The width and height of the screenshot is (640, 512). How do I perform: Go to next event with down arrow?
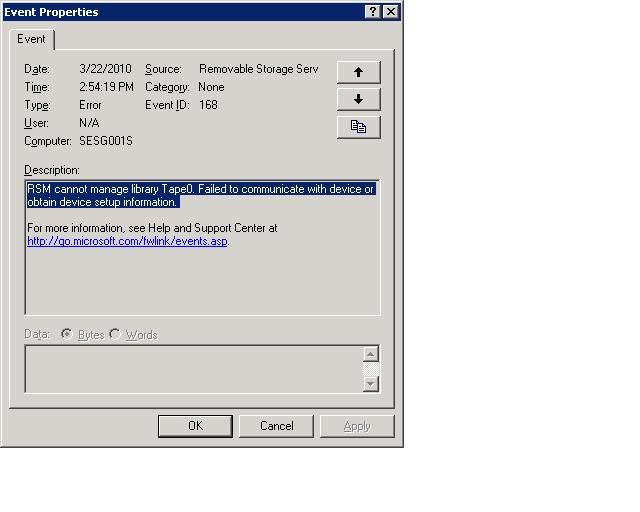[x=358, y=99]
